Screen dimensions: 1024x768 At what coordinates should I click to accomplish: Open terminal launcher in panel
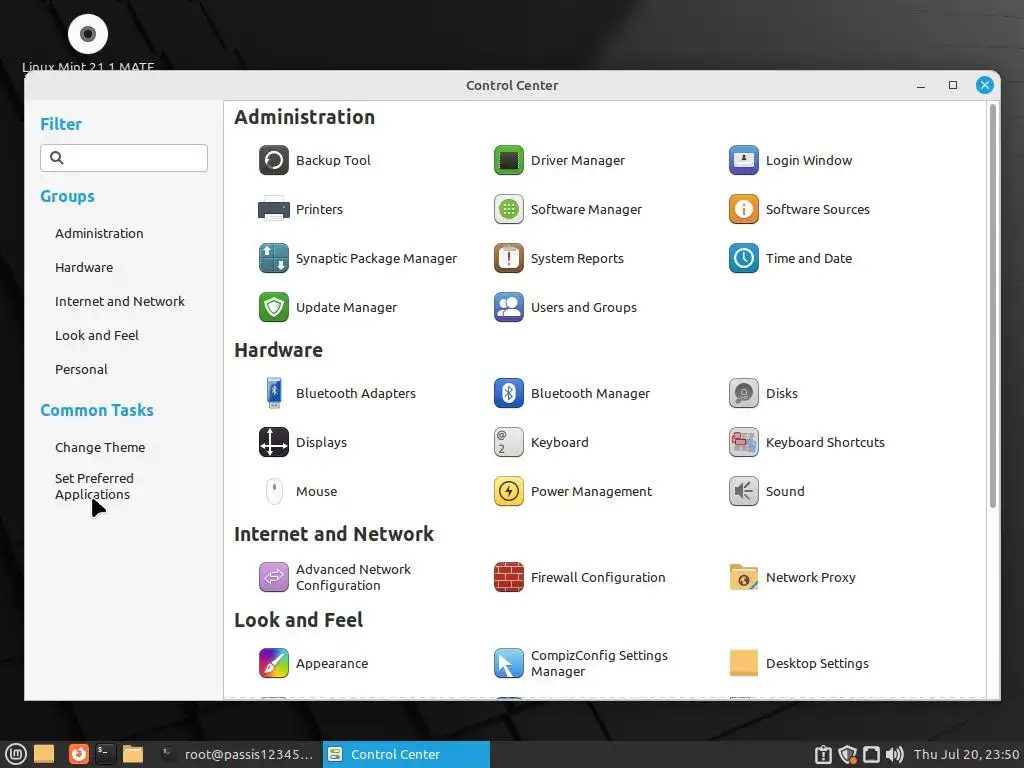(105, 754)
